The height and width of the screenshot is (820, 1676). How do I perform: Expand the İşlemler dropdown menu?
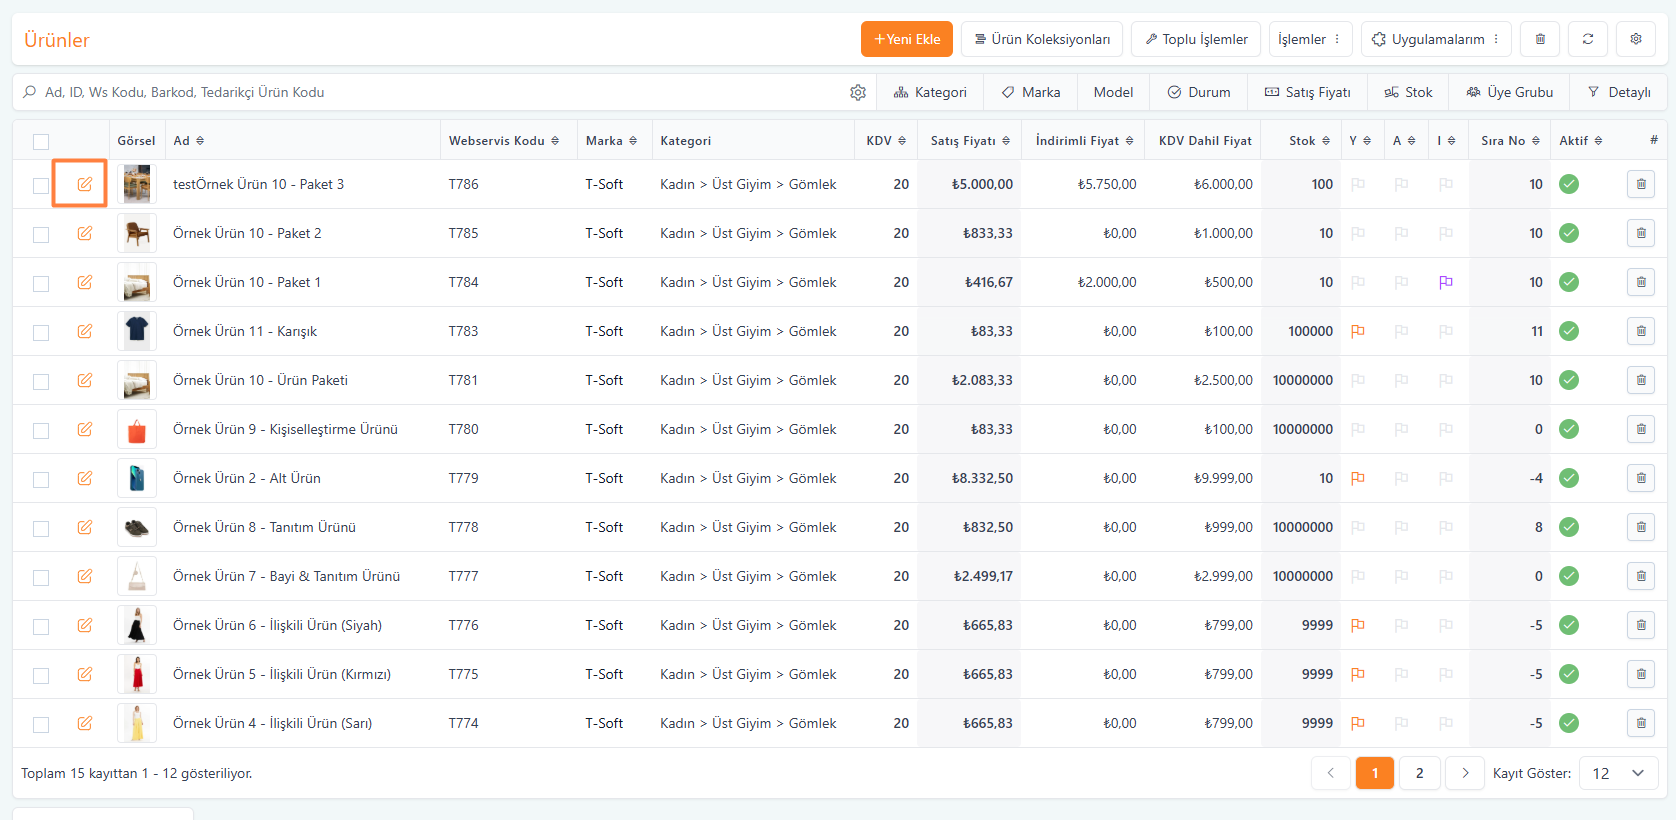pyautogui.click(x=1310, y=39)
